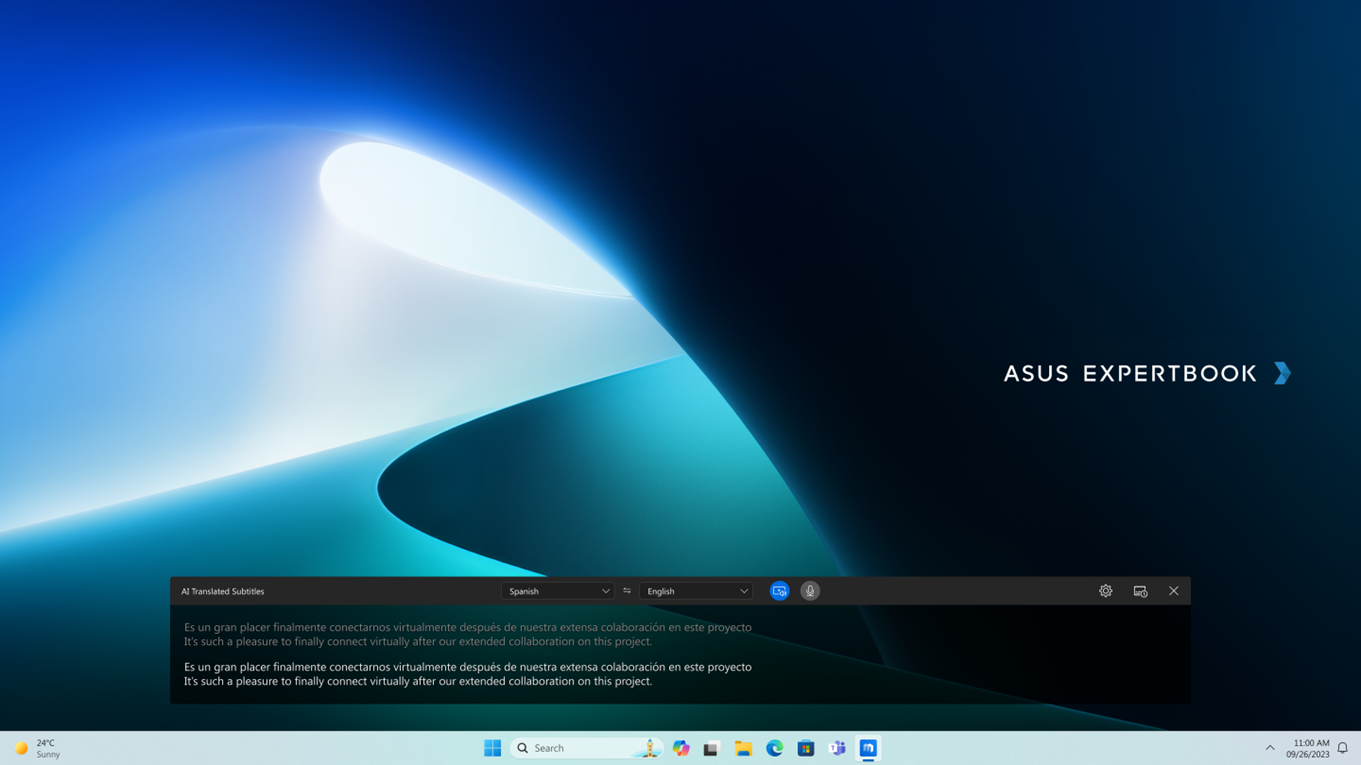
Task: Open AI Translated Subtitles settings gear
Action: (x=1105, y=591)
